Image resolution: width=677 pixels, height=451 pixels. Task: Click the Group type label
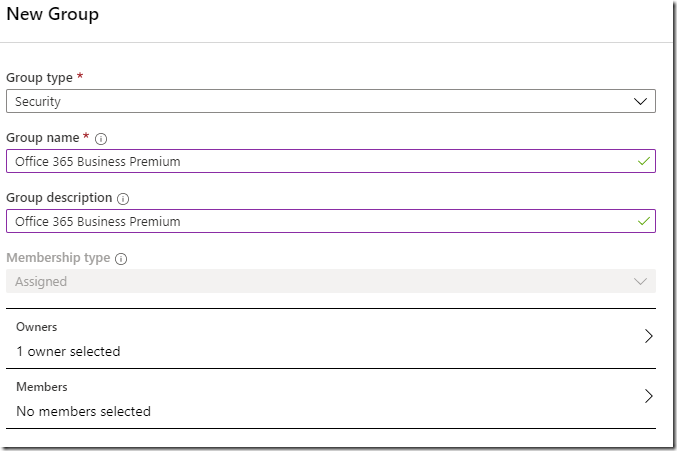[x=39, y=78]
